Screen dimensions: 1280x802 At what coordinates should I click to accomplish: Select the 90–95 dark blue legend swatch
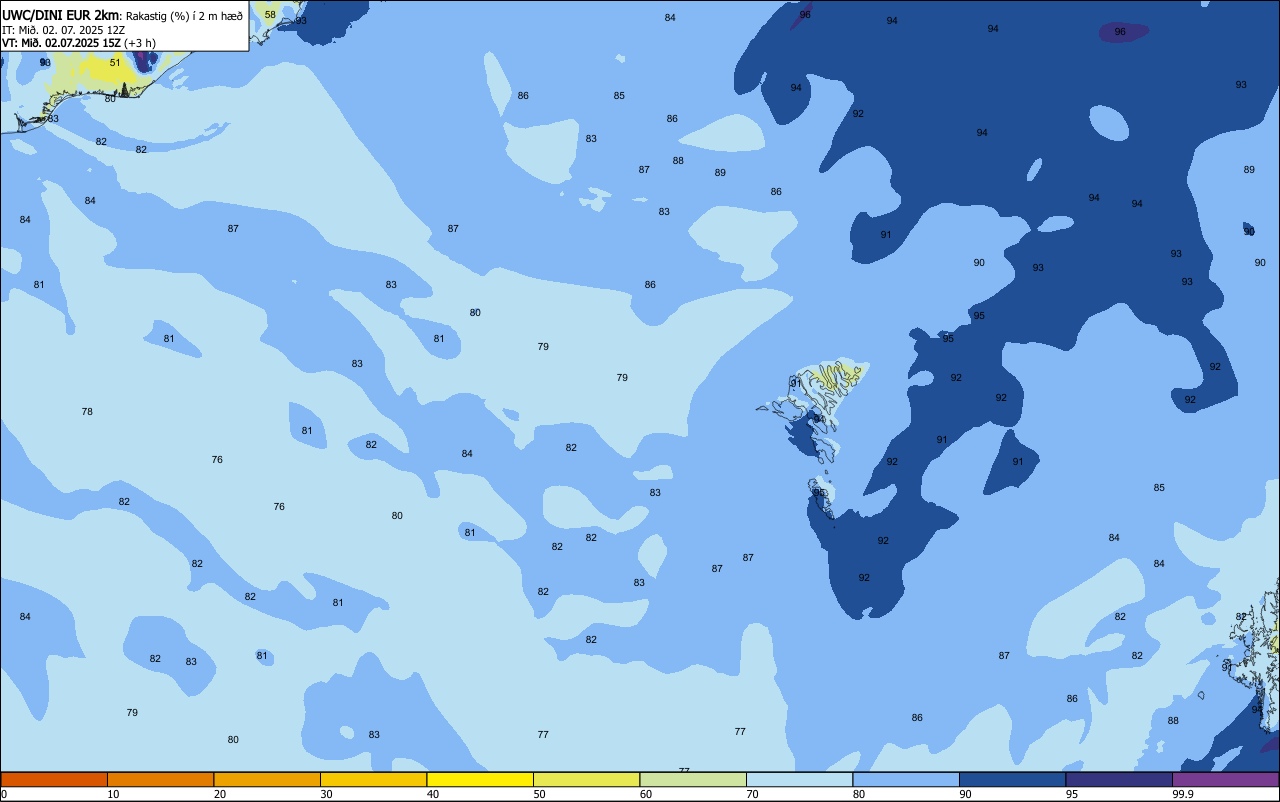(x=1012, y=779)
